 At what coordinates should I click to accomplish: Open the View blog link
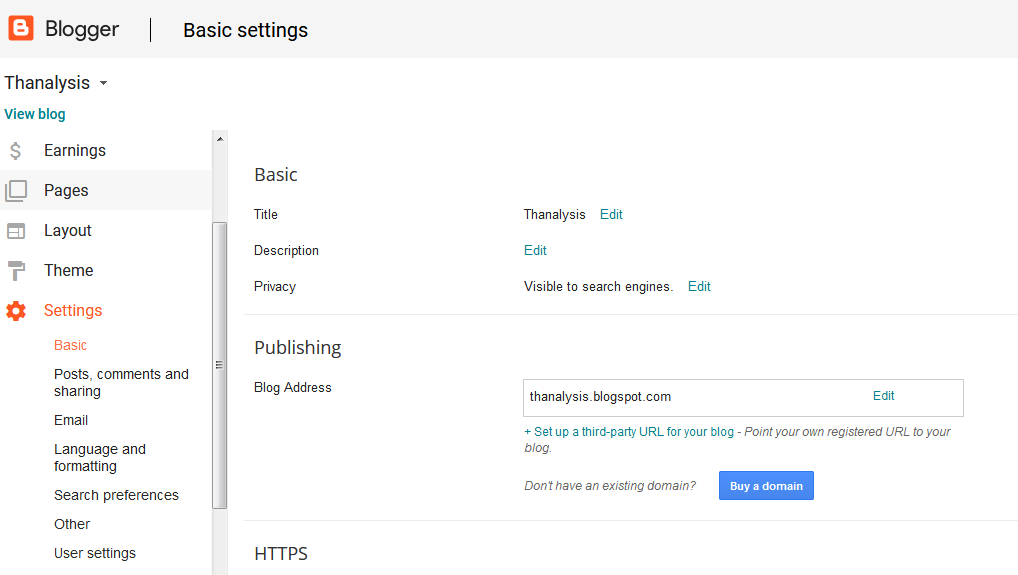coord(35,114)
